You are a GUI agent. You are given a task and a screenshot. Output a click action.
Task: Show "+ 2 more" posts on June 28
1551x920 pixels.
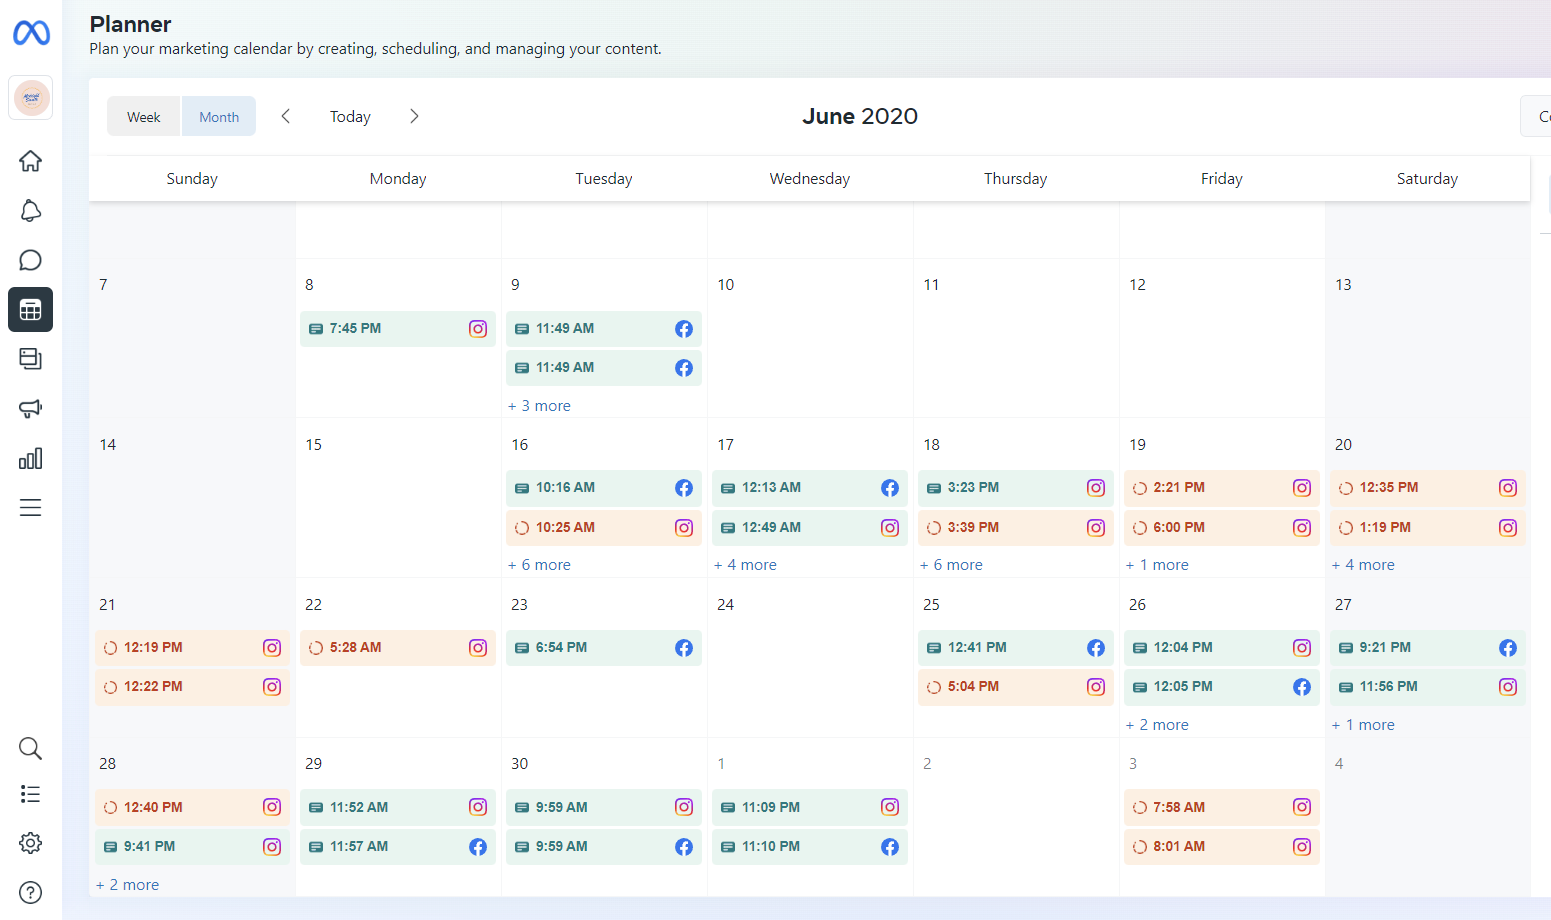point(128,885)
